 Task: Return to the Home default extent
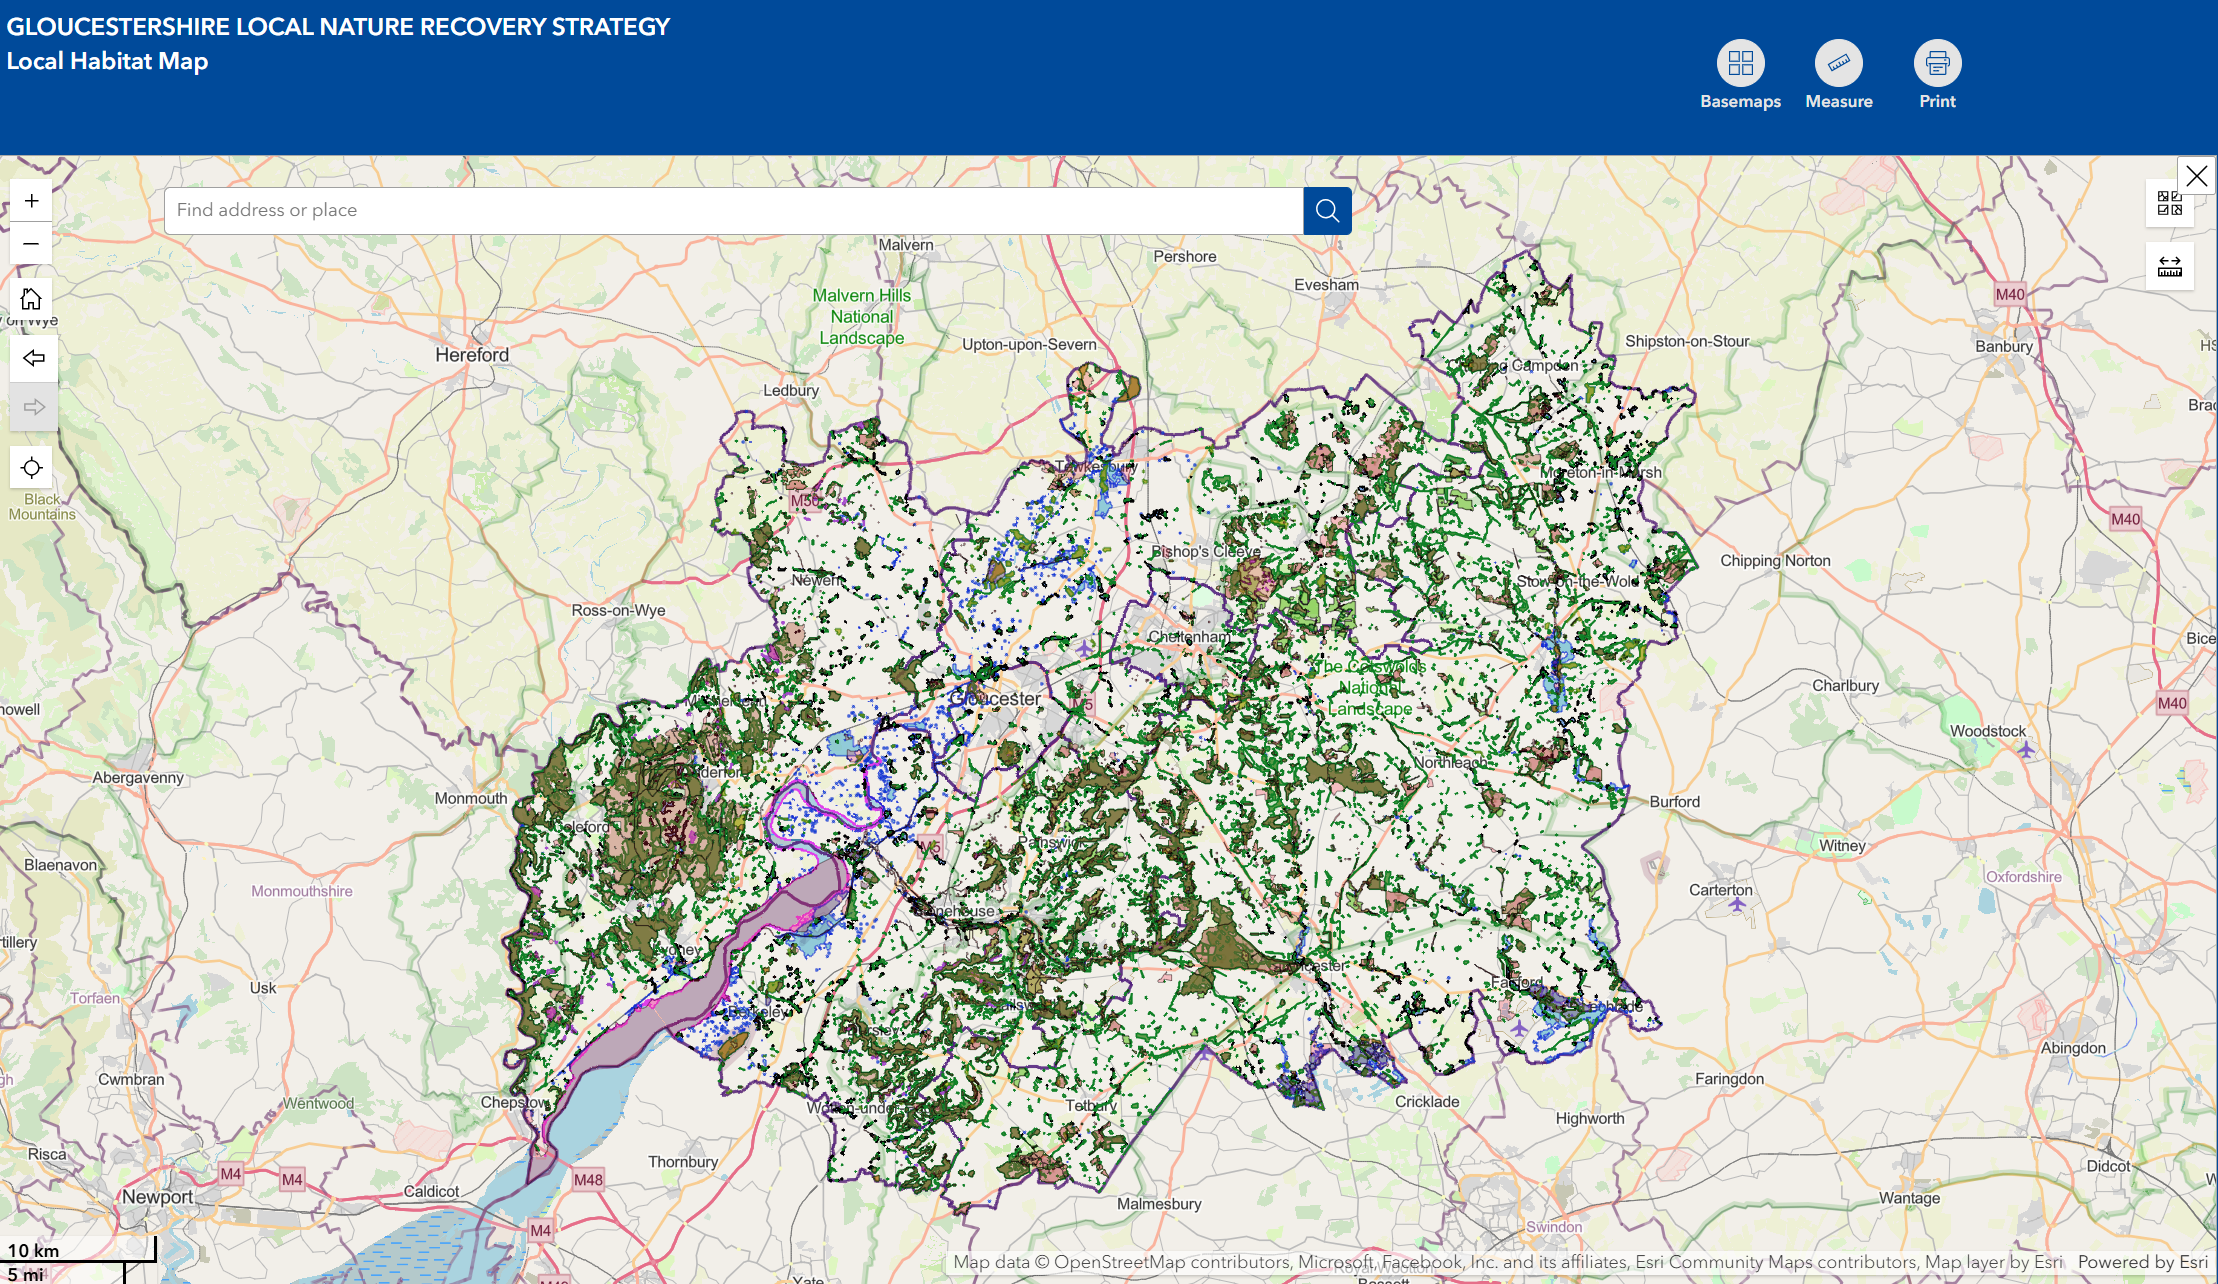[31, 299]
